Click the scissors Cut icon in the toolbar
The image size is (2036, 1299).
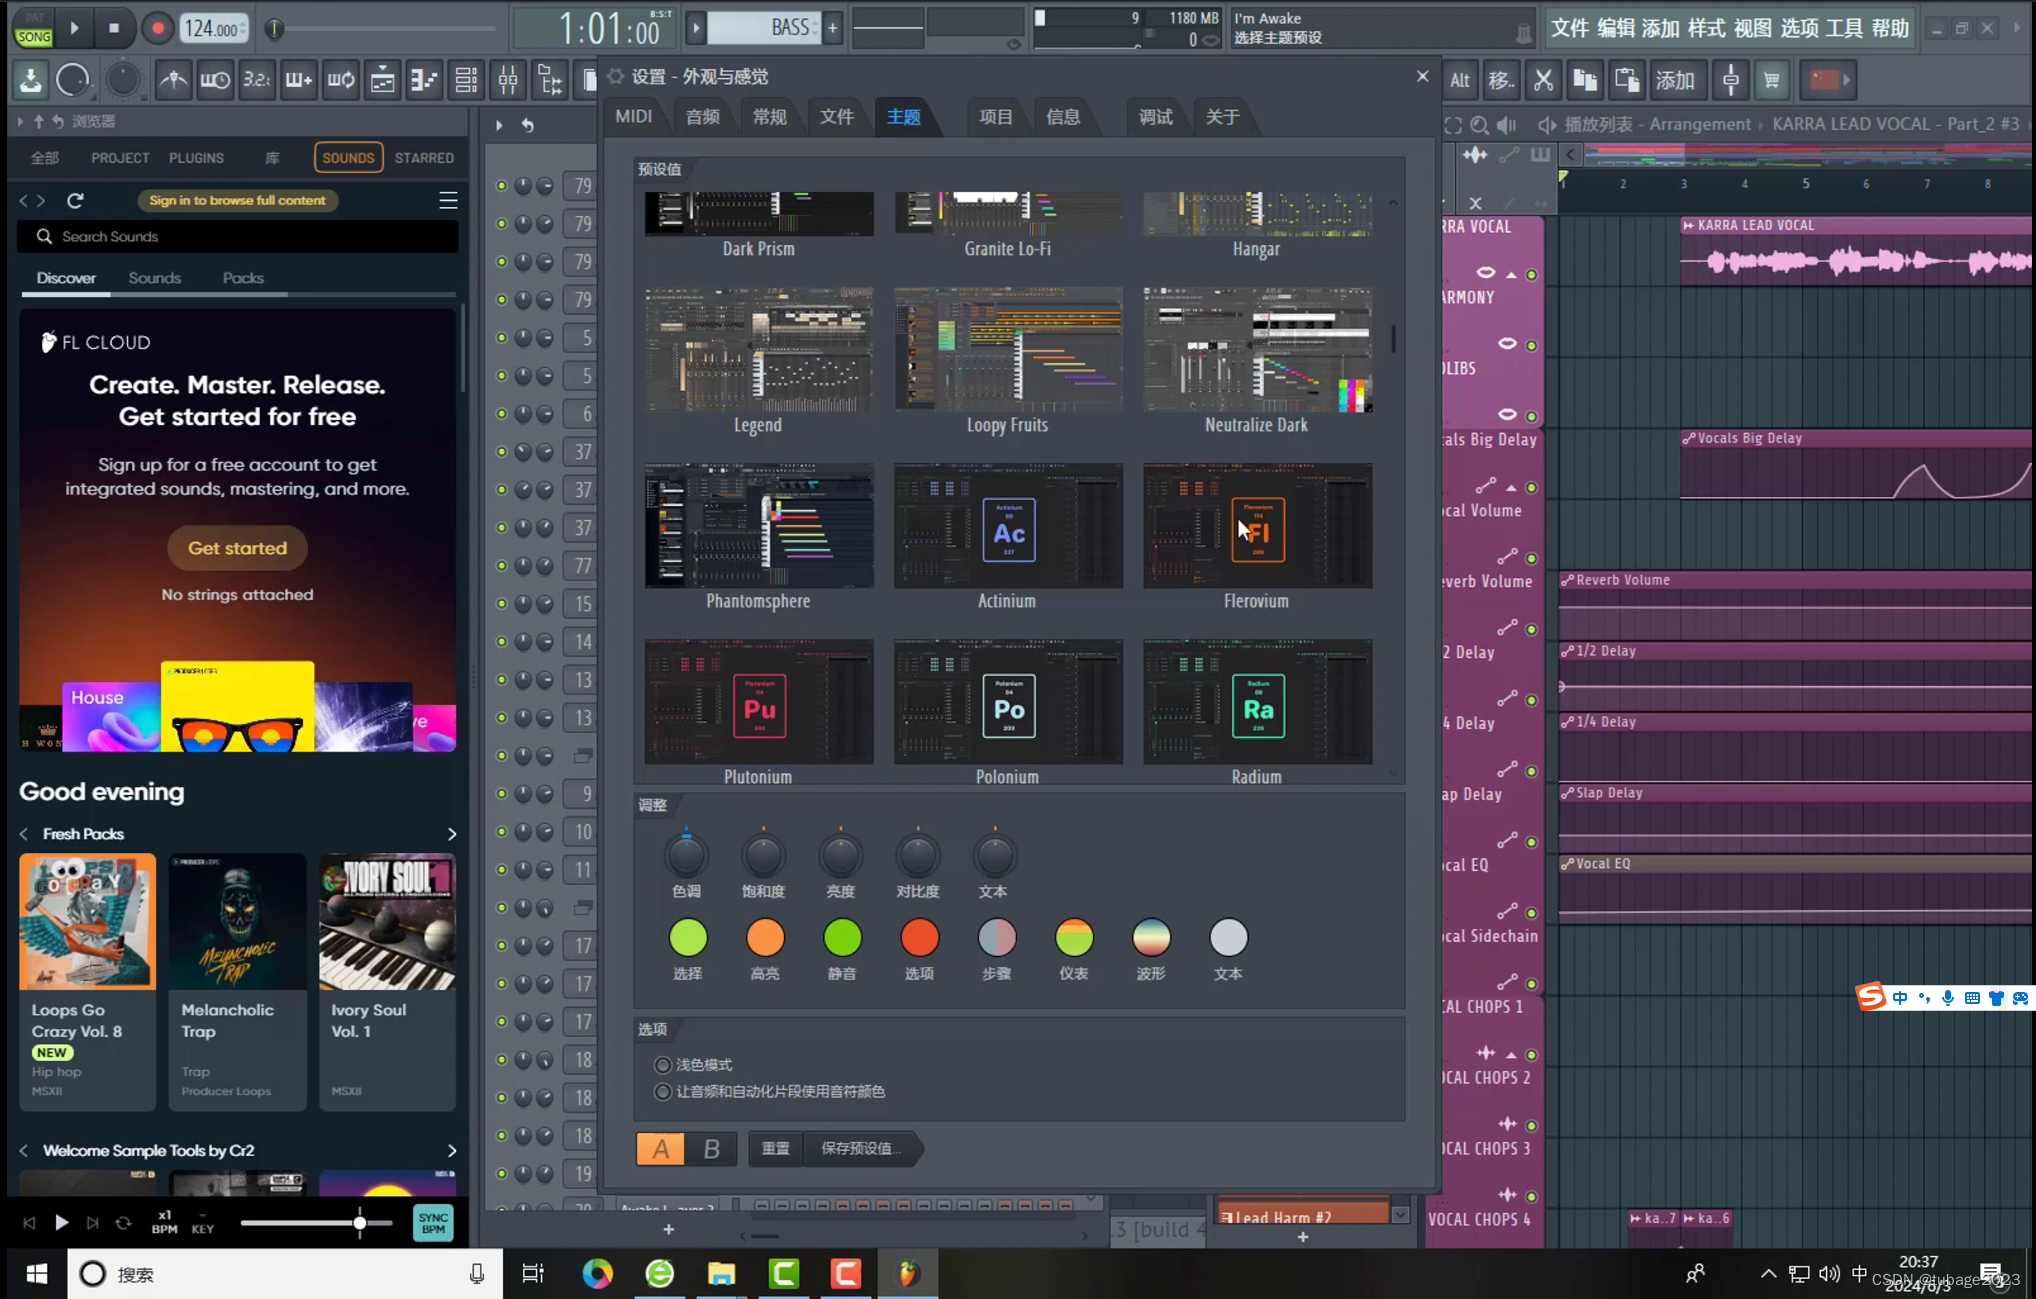[1543, 80]
